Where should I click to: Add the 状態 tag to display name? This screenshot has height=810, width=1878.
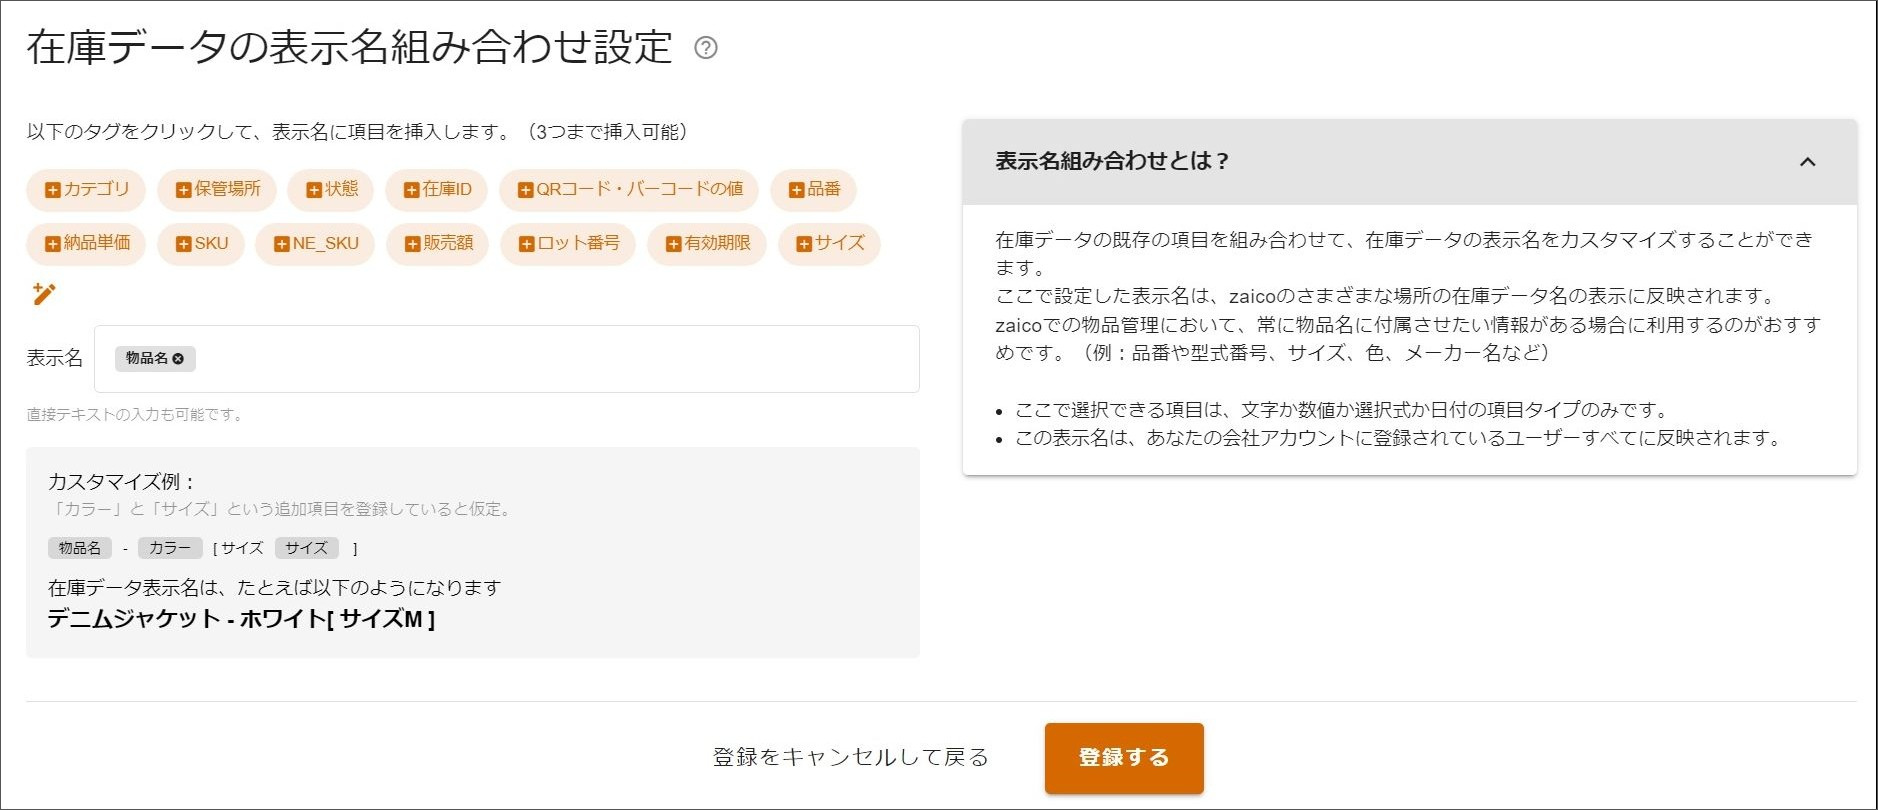(331, 189)
